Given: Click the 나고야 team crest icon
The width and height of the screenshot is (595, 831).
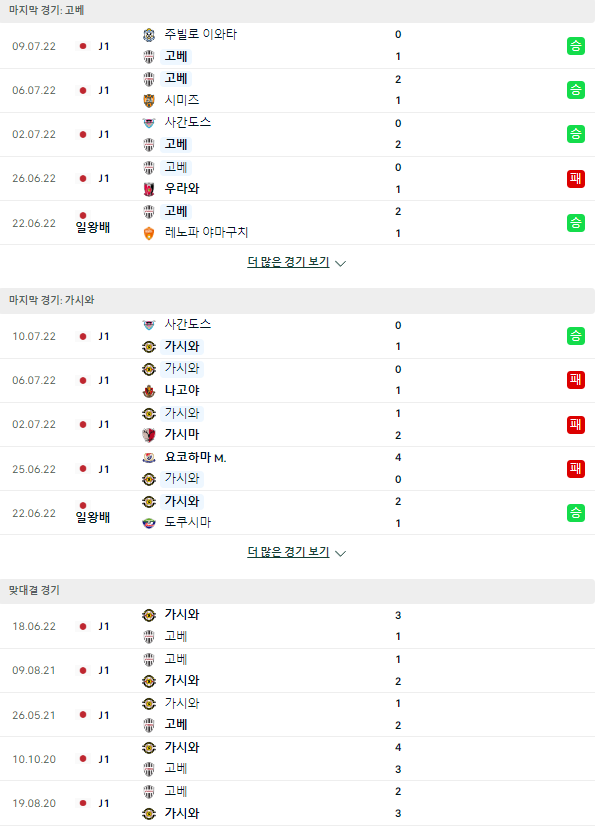Looking at the screenshot, I should 149,391.
